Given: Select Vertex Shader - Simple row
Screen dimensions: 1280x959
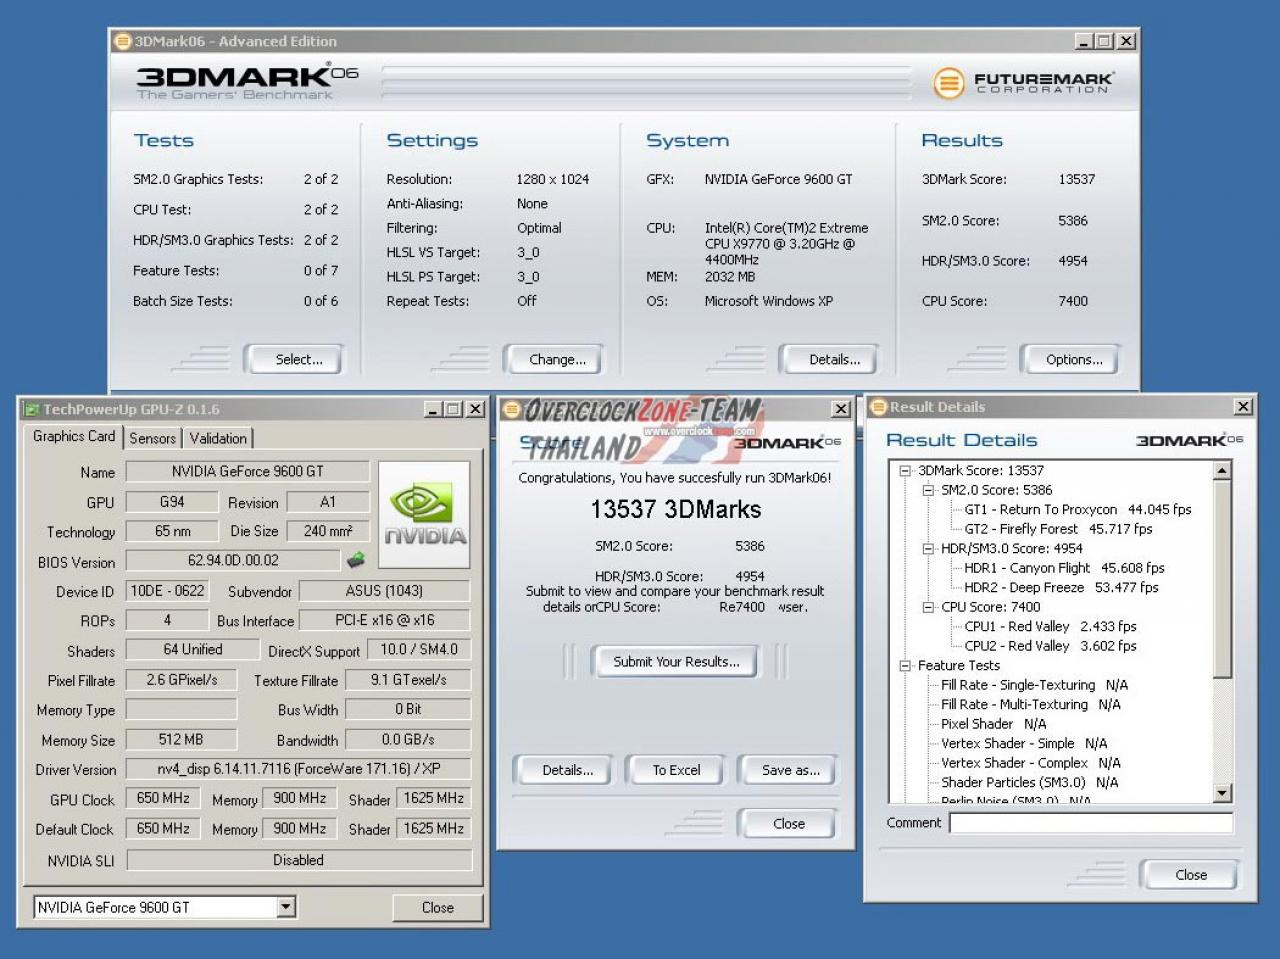Looking at the screenshot, I should tap(1024, 743).
